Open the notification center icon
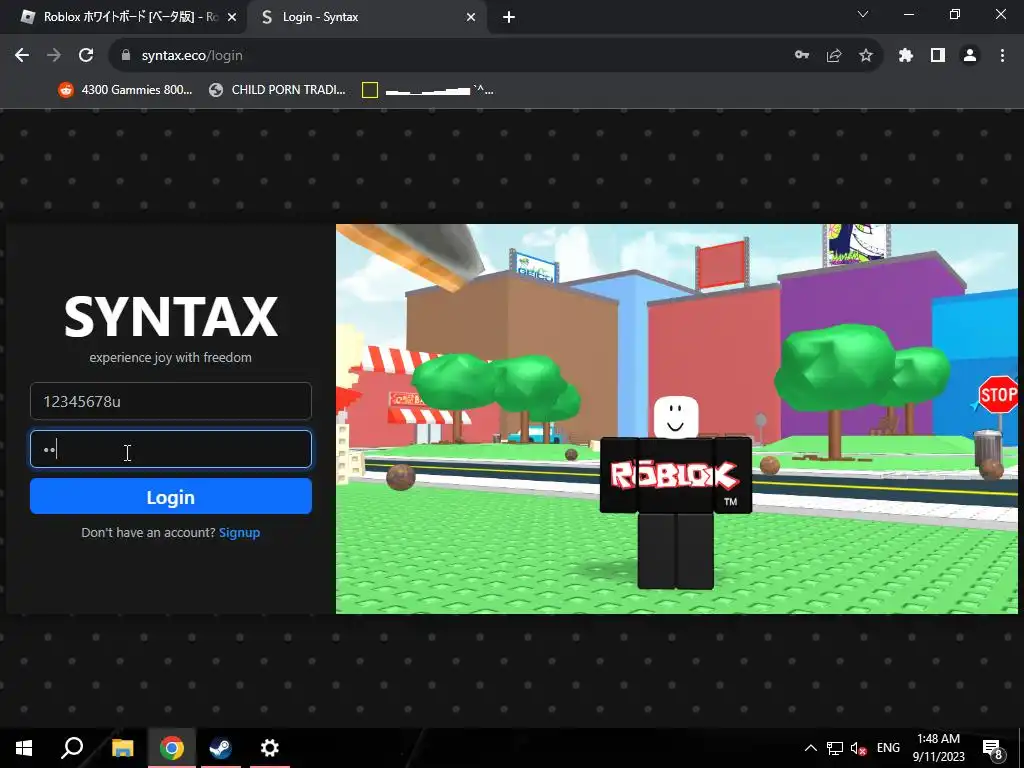 [x=993, y=748]
